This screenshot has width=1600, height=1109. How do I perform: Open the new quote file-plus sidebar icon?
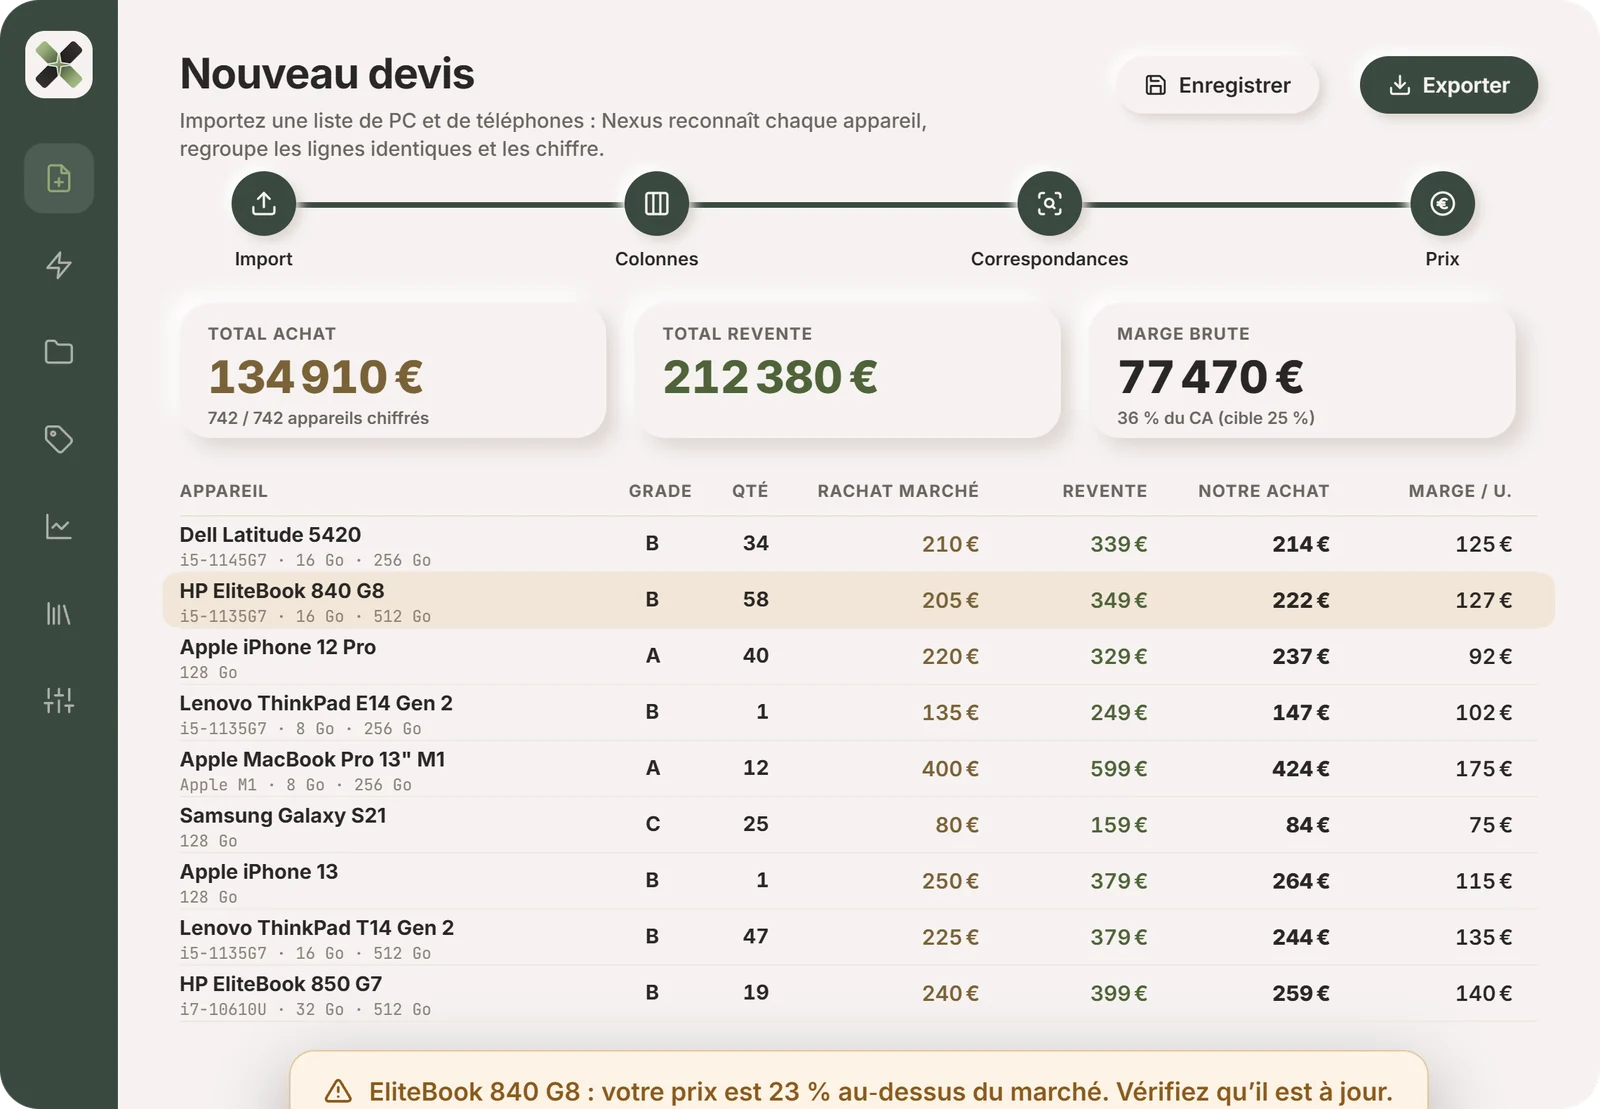[59, 178]
